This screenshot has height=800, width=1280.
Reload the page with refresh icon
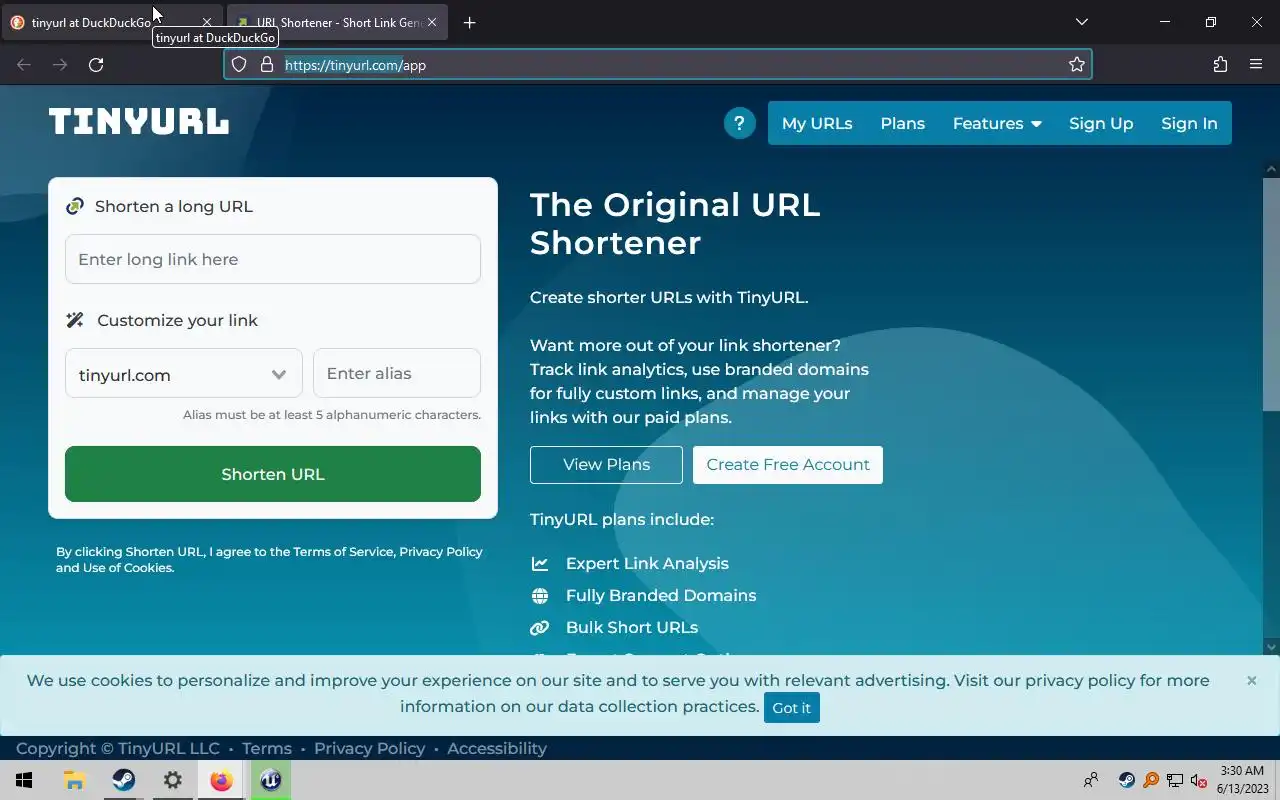(x=96, y=65)
